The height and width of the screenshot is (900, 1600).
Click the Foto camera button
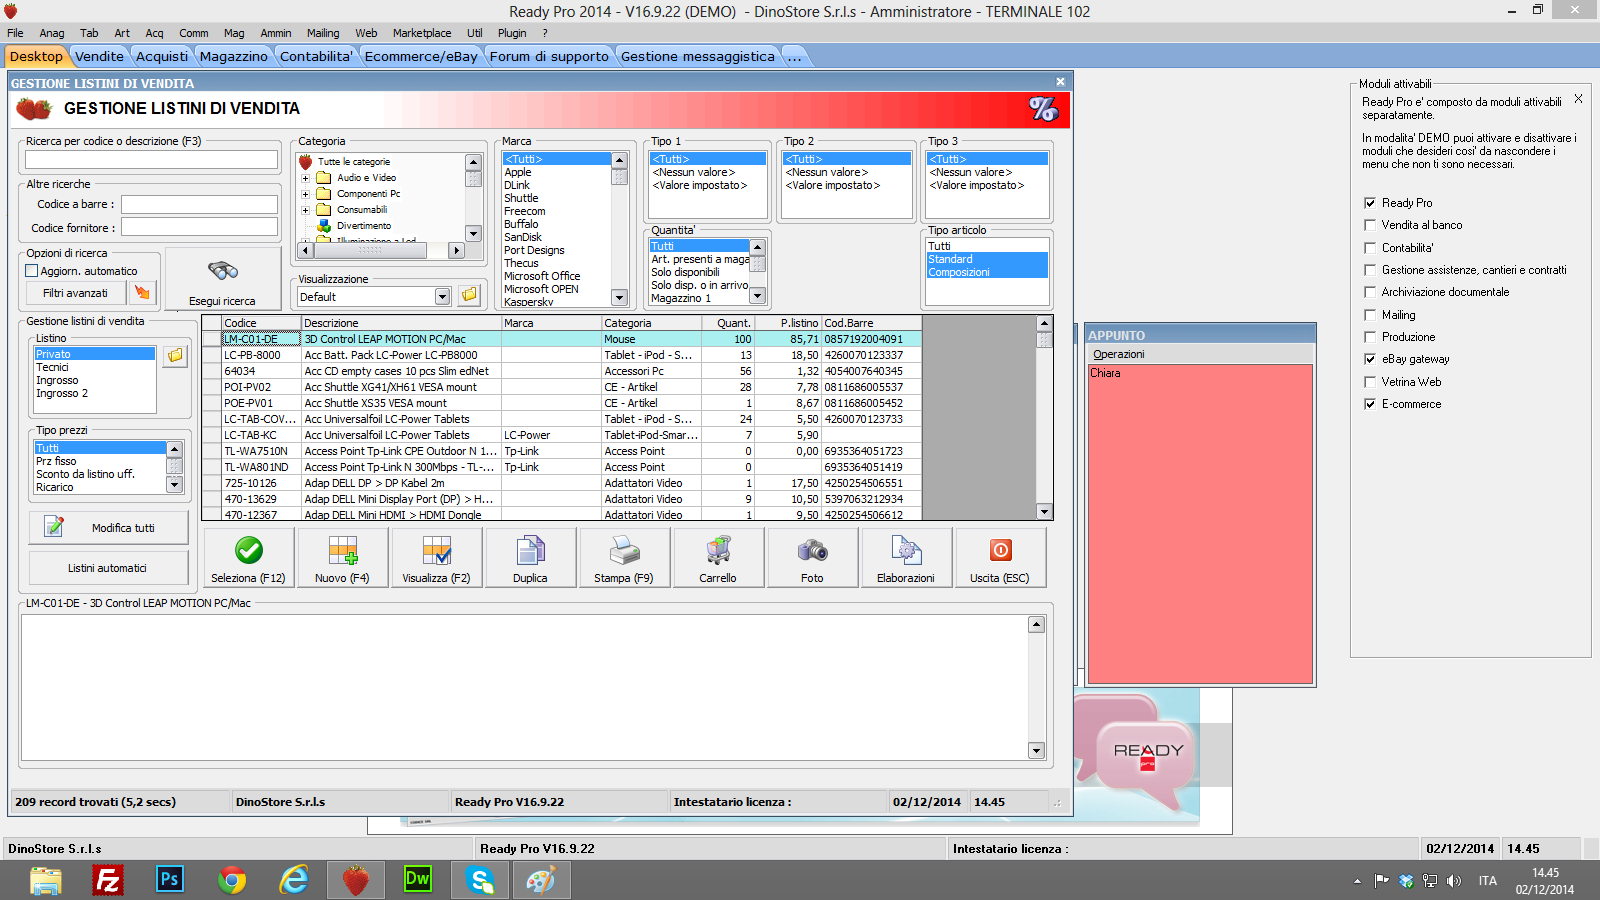pyautogui.click(x=812, y=557)
